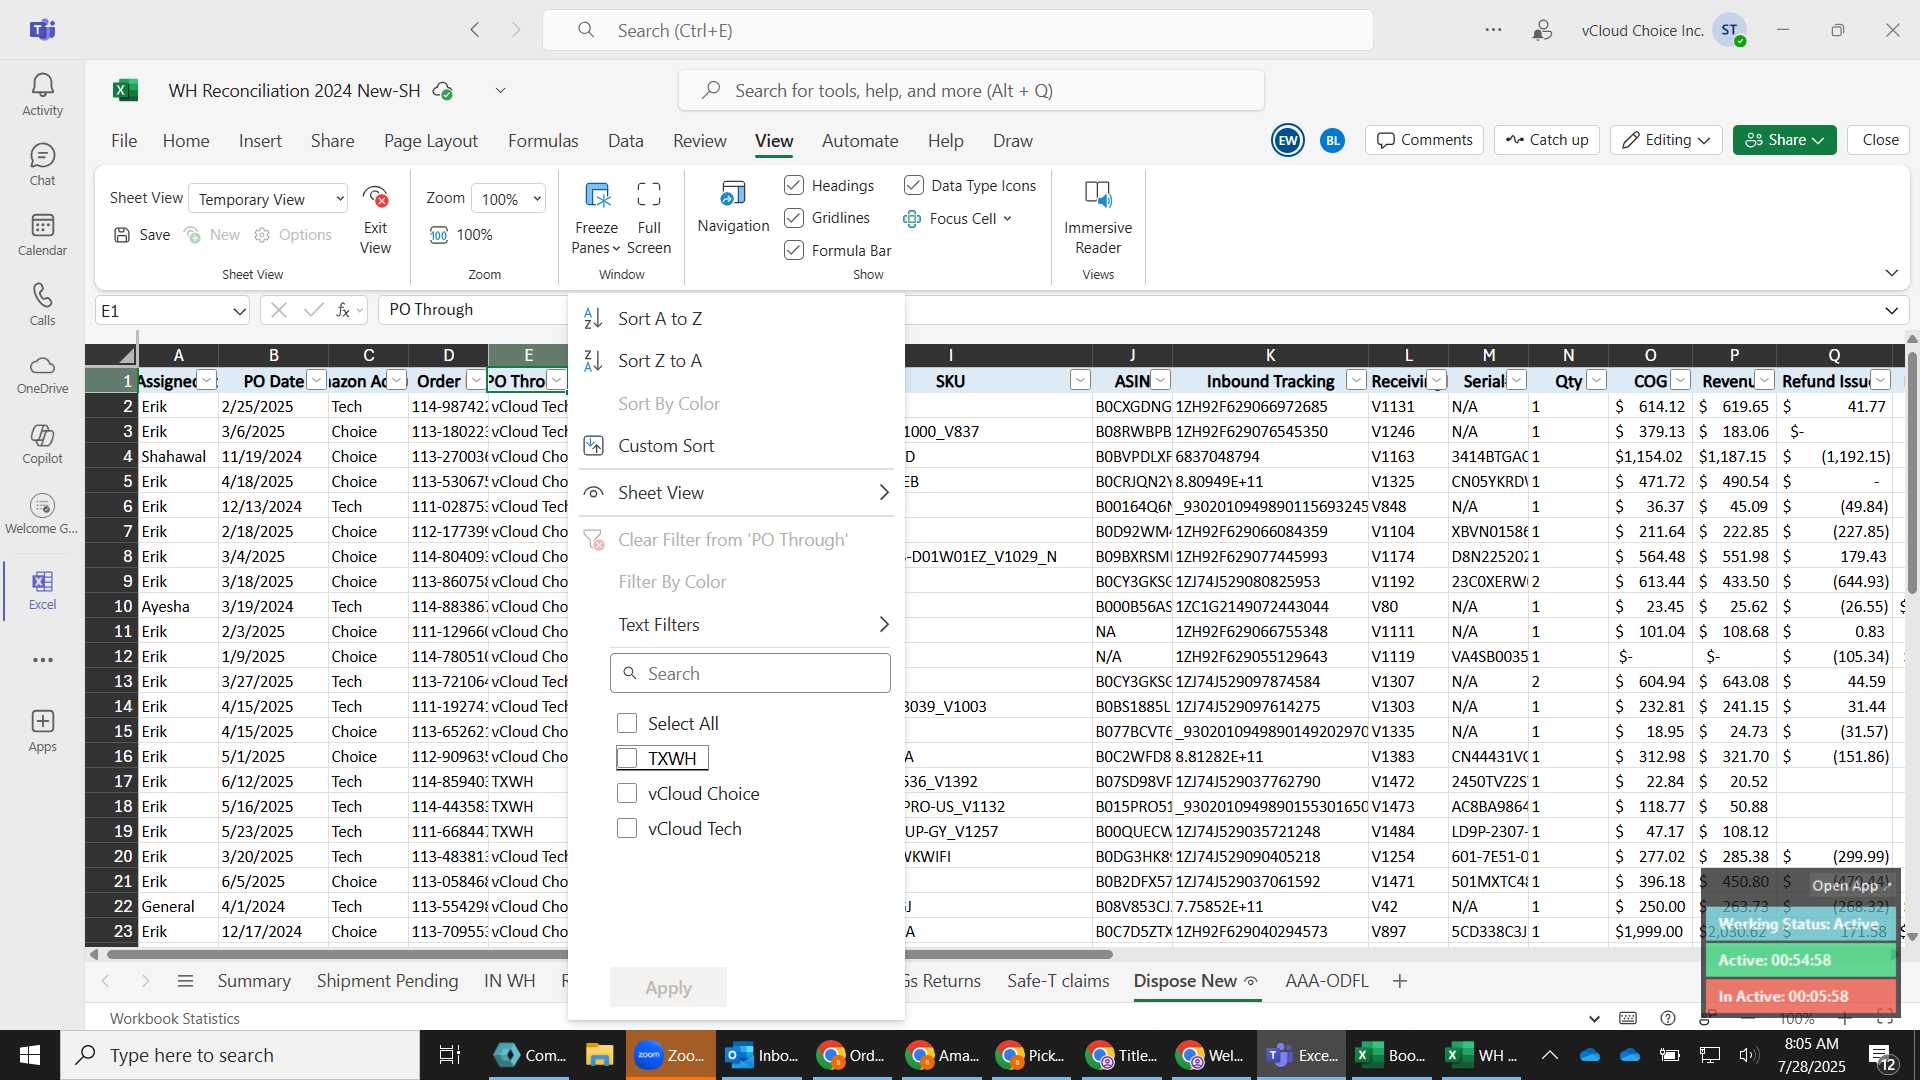Open Zoom percentage dropdown
Screen dimensions: 1920x1080
(508, 199)
